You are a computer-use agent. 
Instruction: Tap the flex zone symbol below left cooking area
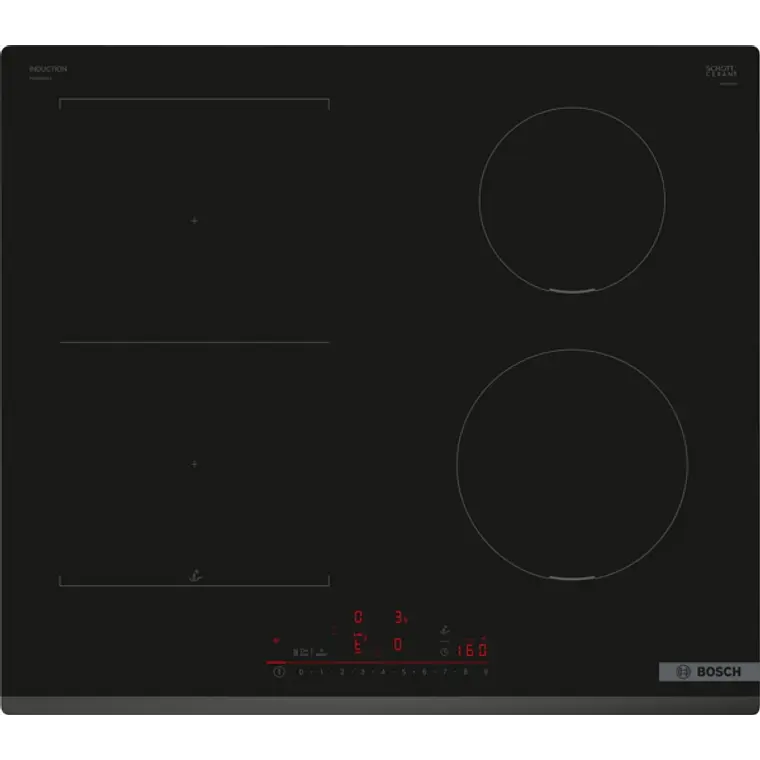pyautogui.click(x=194, y=577)
